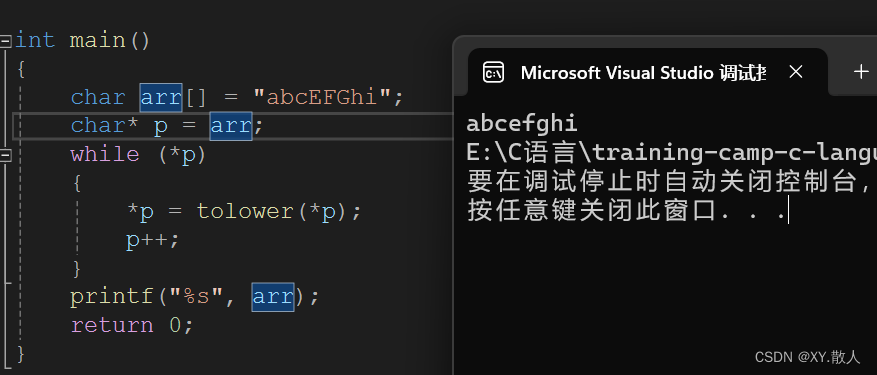Image resolution: width=877 pixels, height=375 pixels.
Task: Click the p++ increment statement
Action: coord(153,241)
